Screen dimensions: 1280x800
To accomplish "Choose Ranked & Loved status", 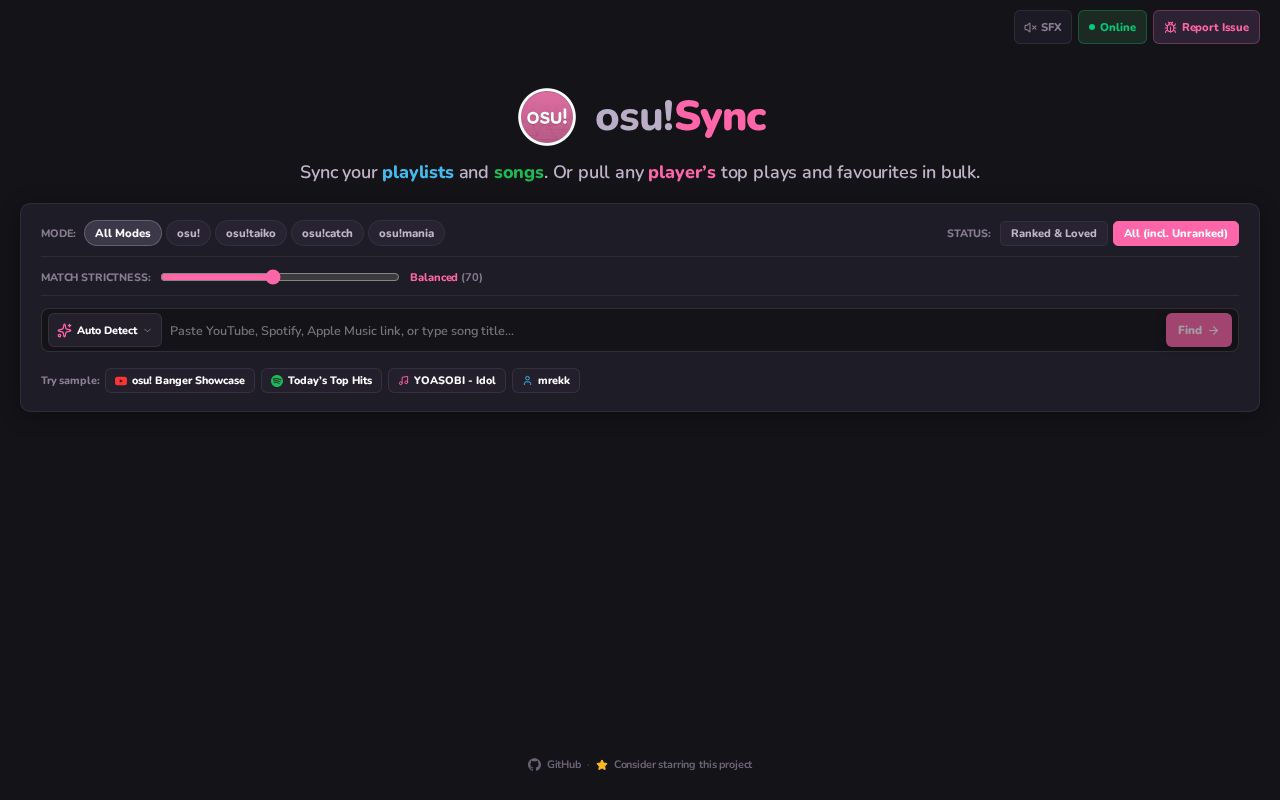I will [1054, 233].
